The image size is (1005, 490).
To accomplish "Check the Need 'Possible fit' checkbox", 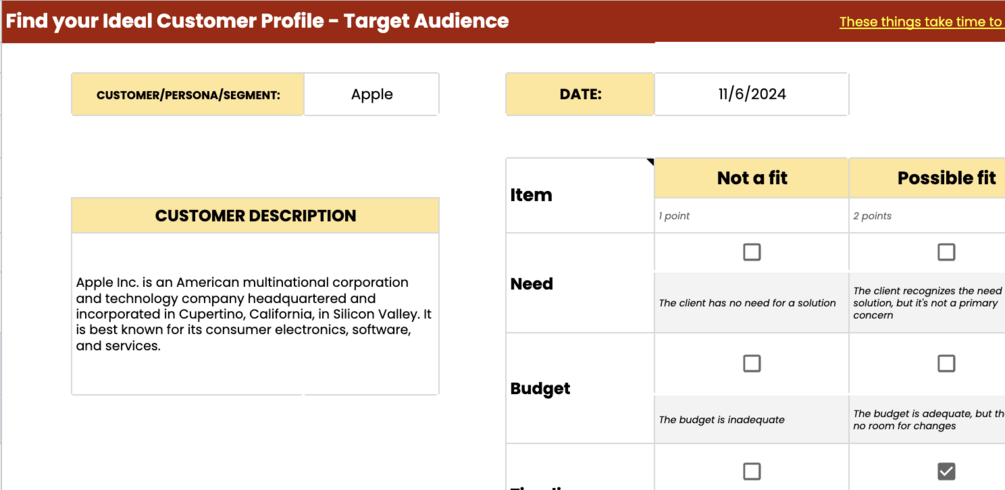I will [946, 252].
